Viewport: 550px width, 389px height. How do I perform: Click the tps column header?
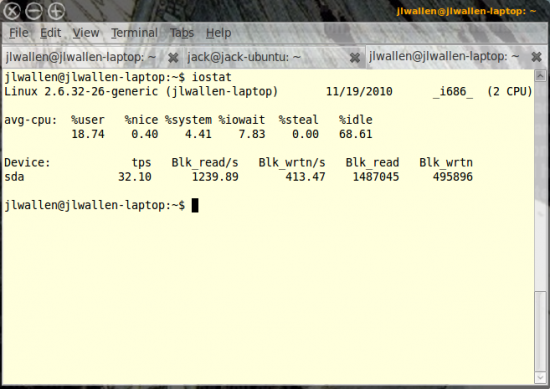[141, 163]
